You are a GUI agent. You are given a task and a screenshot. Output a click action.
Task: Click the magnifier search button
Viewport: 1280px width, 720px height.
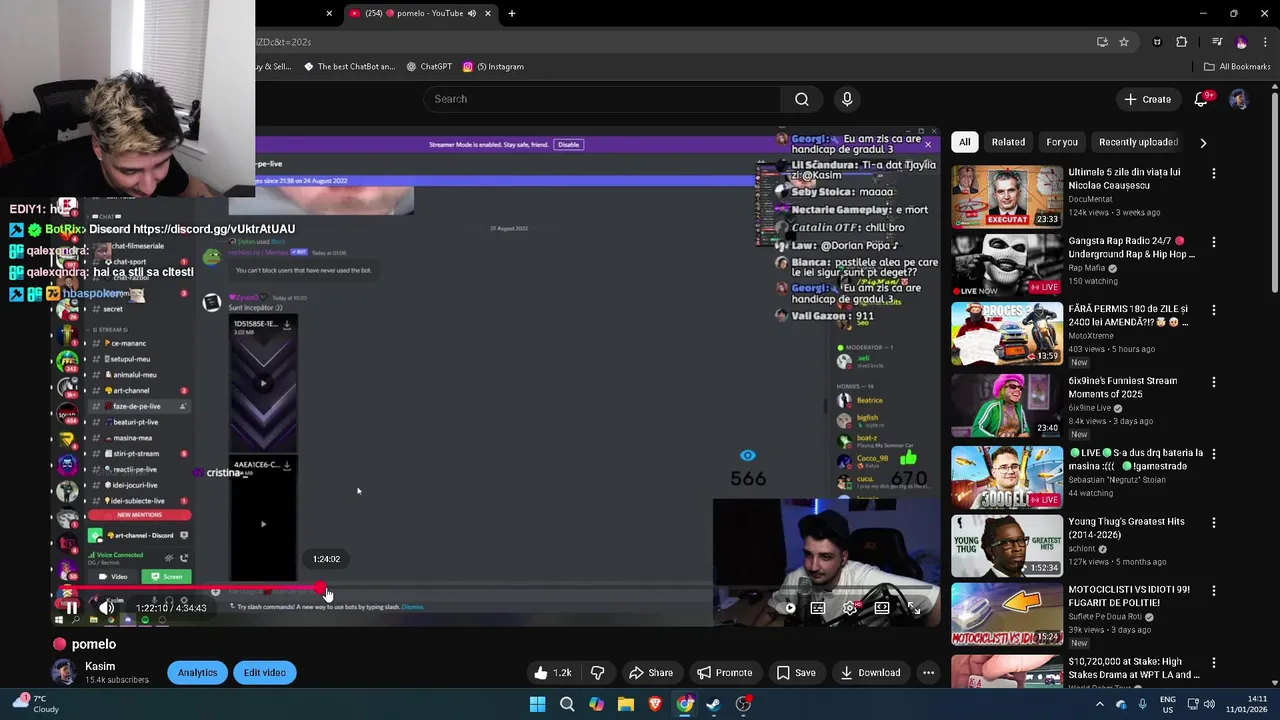coord(801,99)
